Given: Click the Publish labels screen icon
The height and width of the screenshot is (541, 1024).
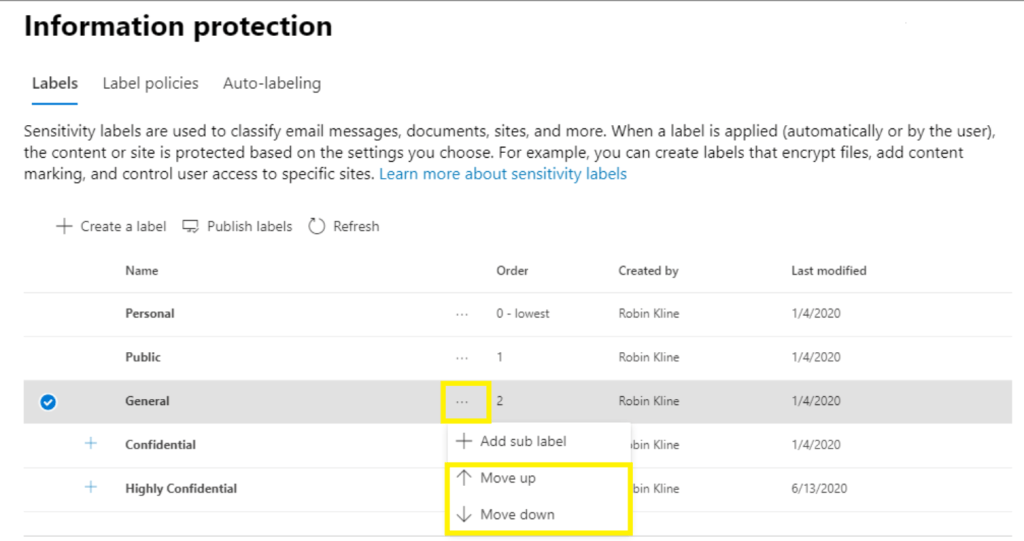Looking at the screenshot, I should pyautogui.click(x=190, y=226).
